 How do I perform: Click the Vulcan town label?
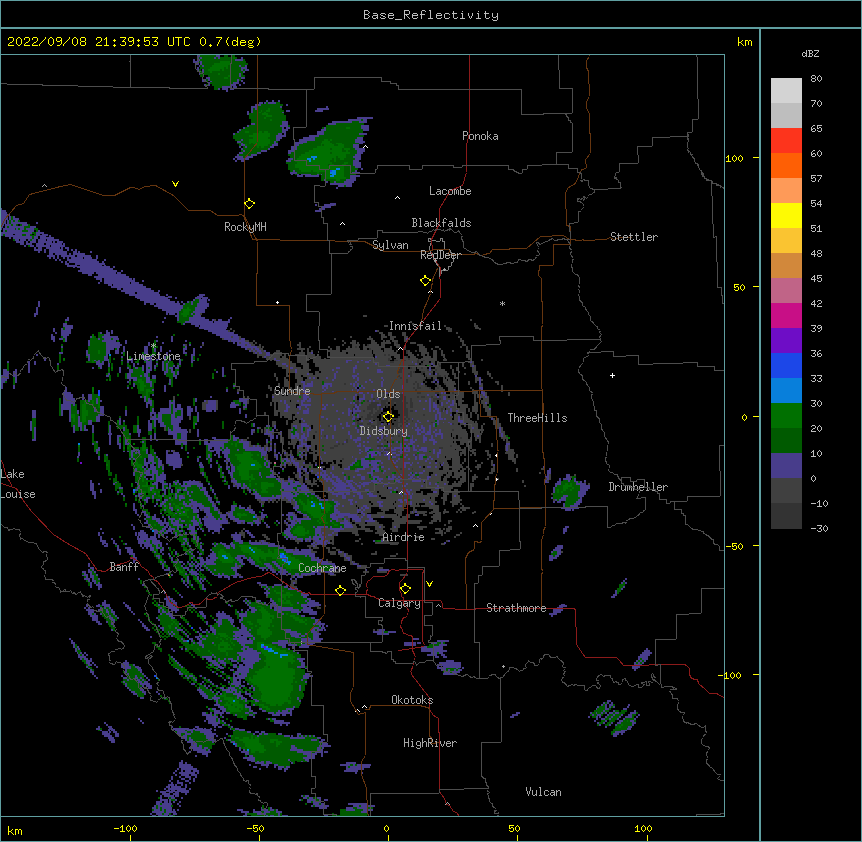tap(543, 792)
